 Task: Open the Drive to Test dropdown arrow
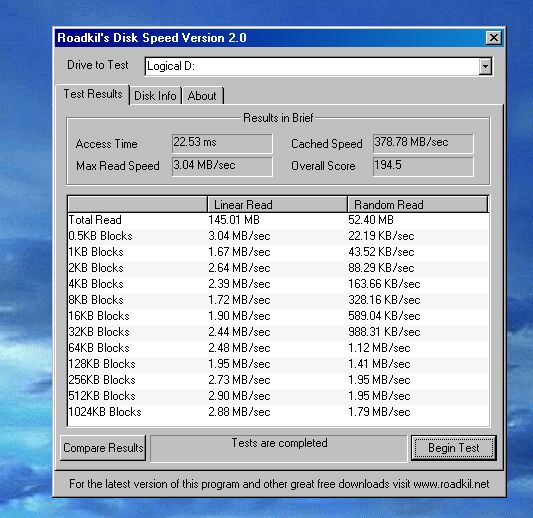[x=485, y=66]
